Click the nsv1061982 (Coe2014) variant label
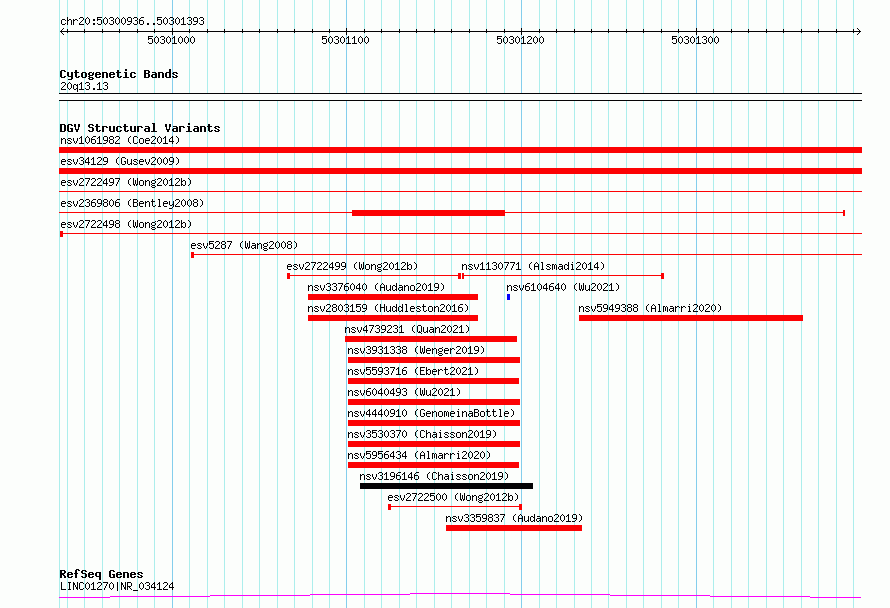This screenshot has width=890, height=608. point(120,140)
